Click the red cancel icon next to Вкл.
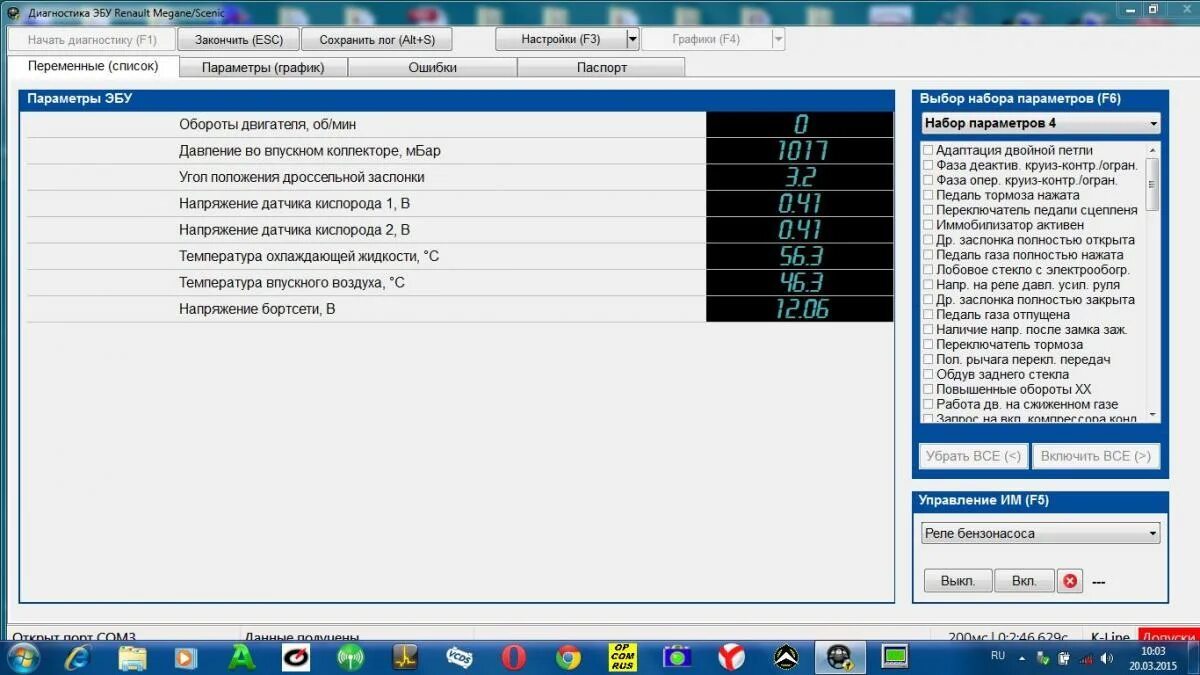 tap(1071, 581)
